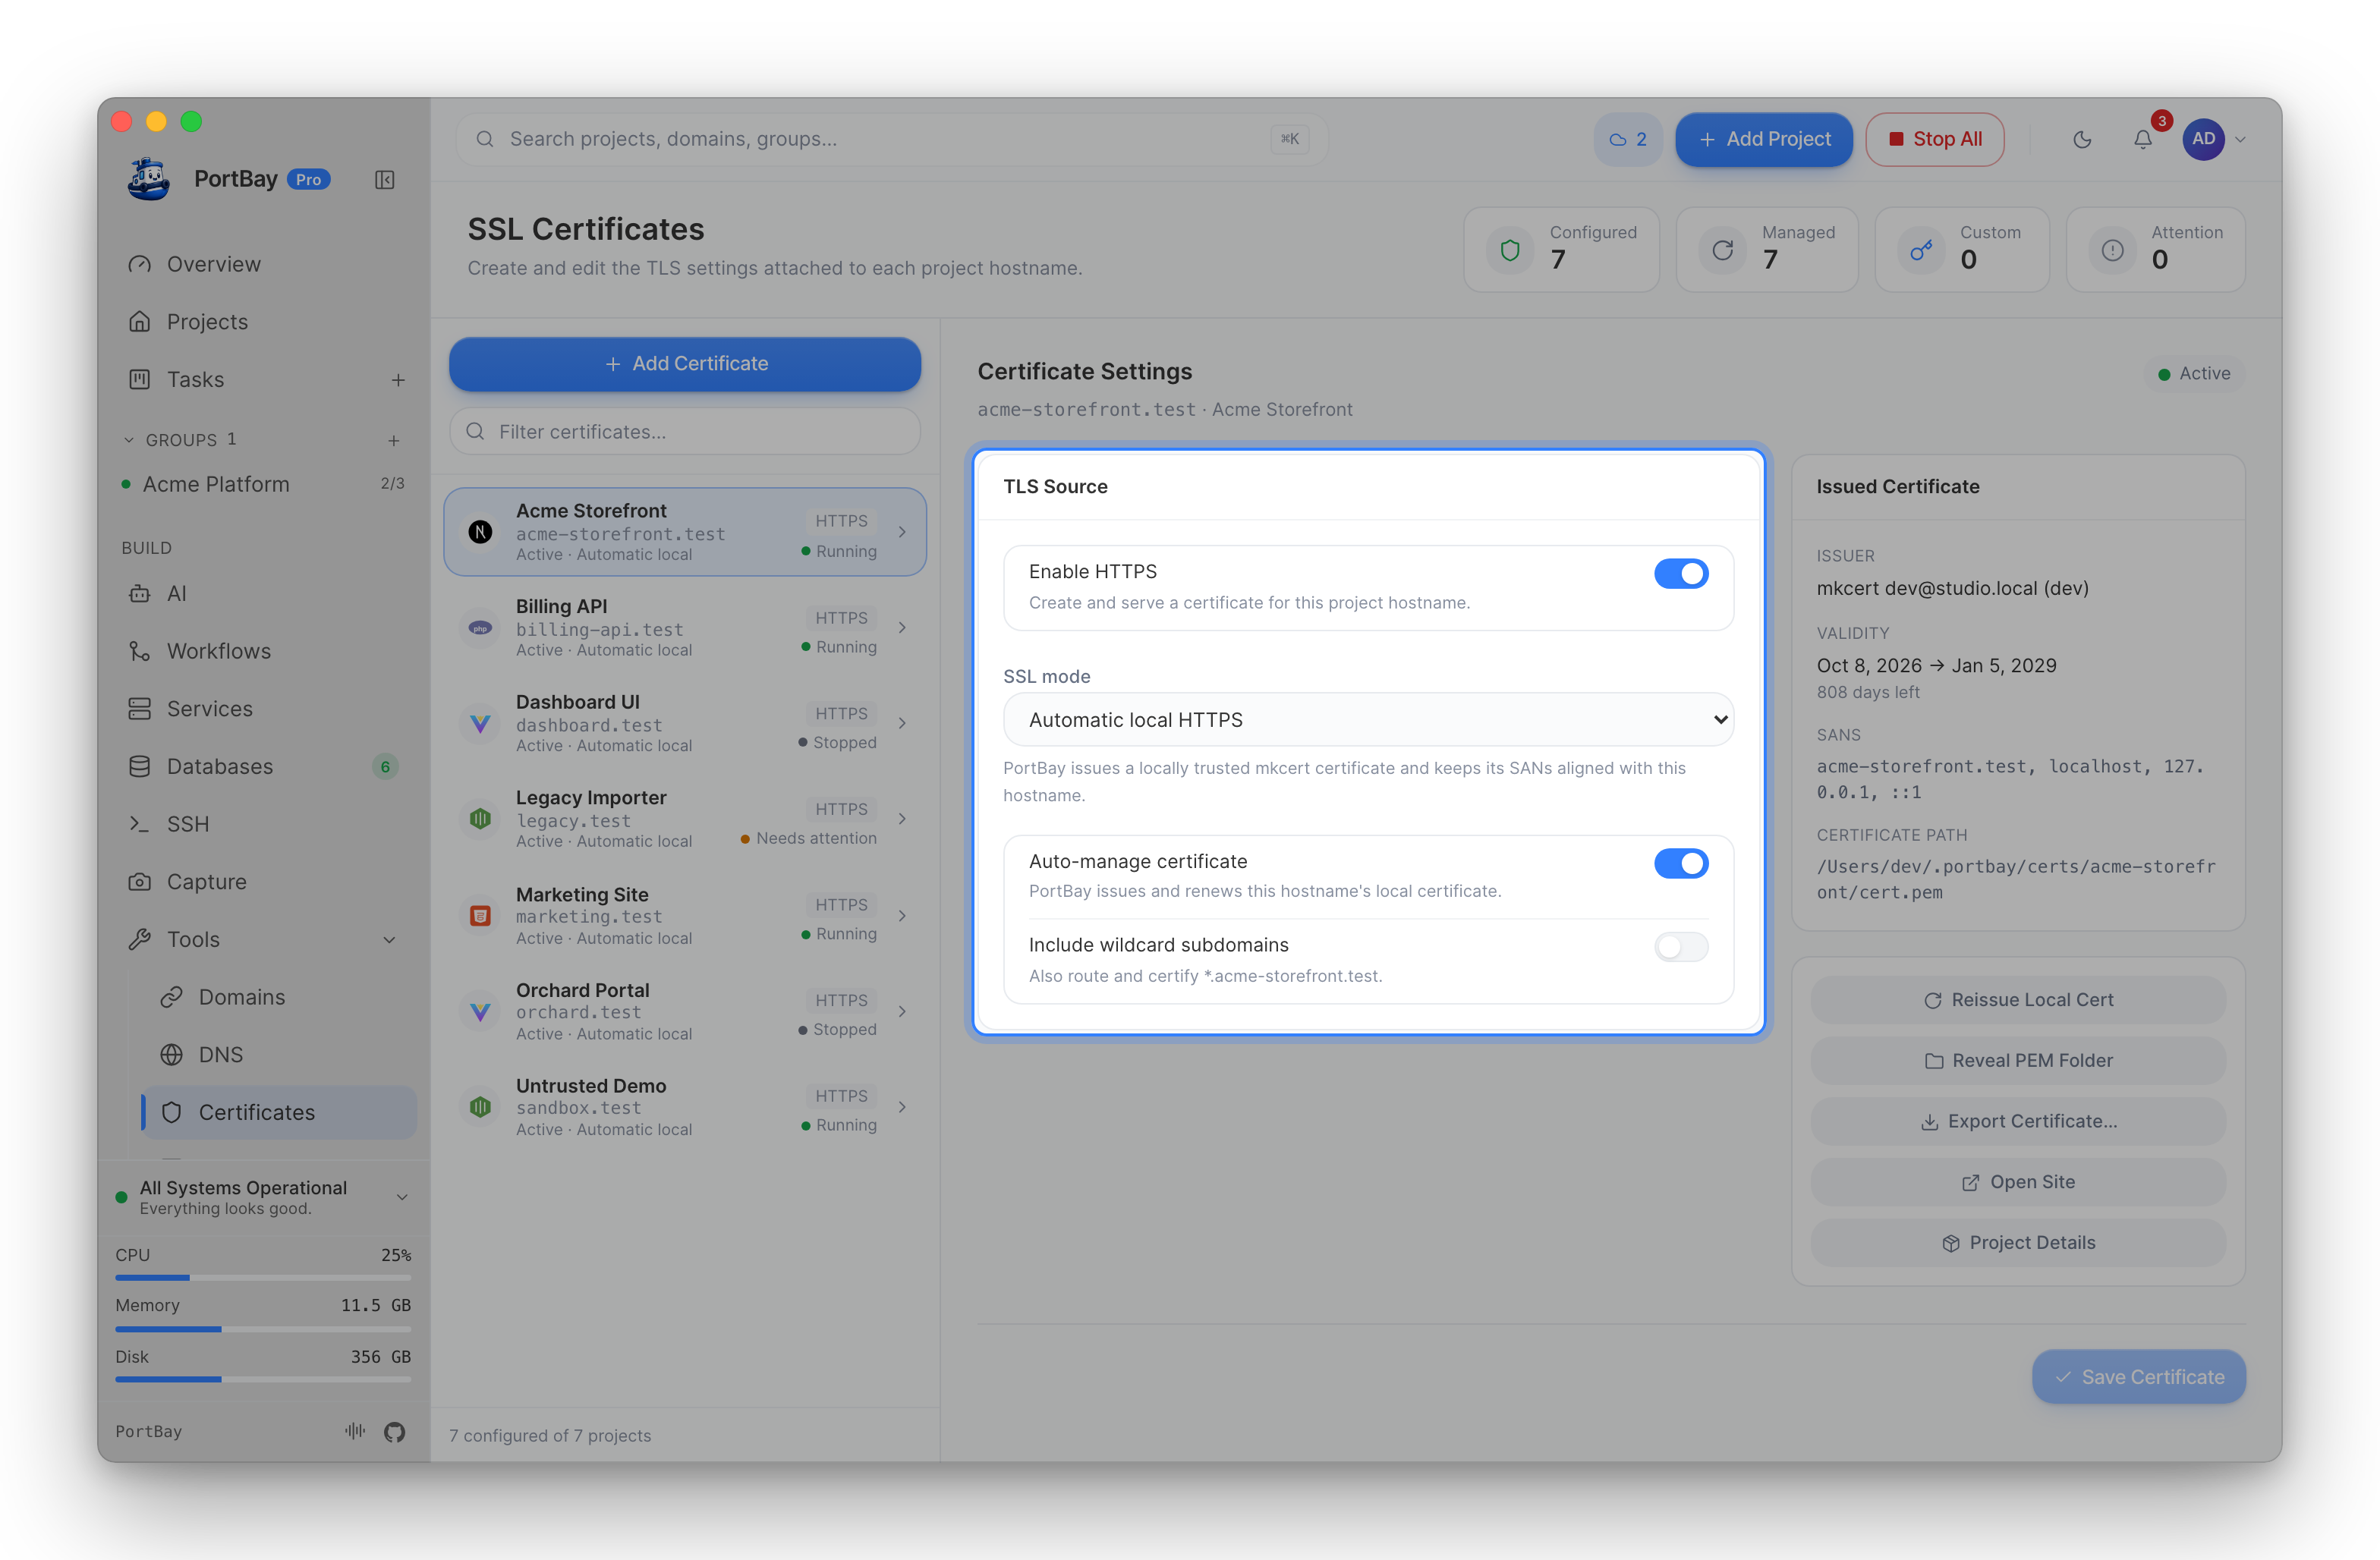Select Untrusted Demo certificate row
Image resolution: width=2380 pixels, height=1560 pixels.
[x=685, y=1107]
